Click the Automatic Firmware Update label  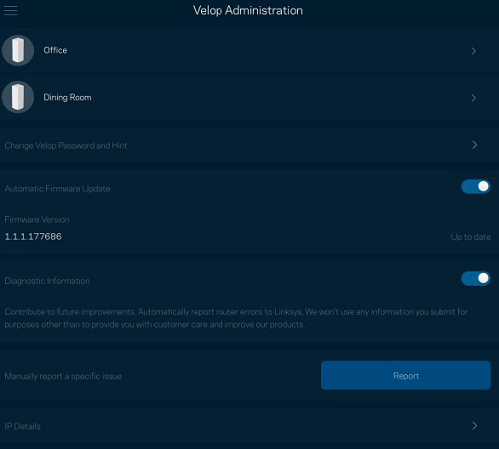click(57, 189)
